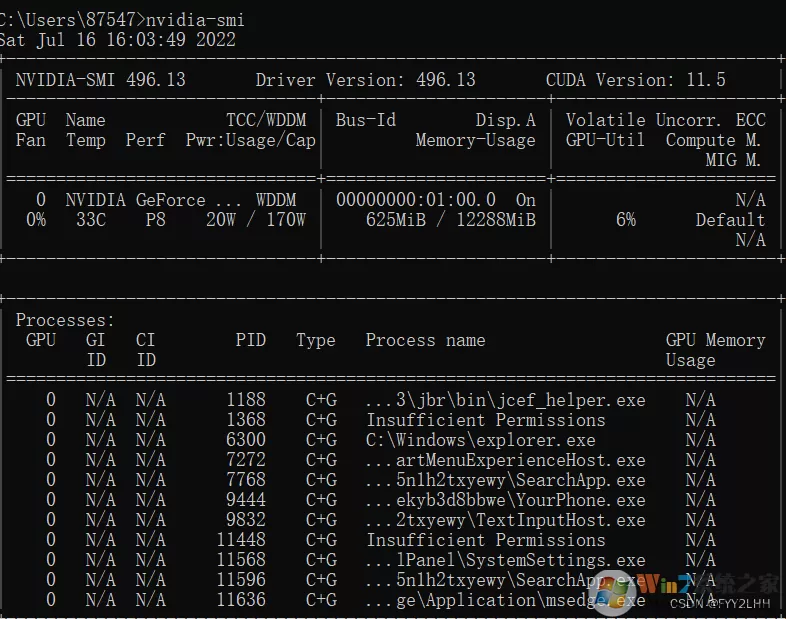This screenshot has width=786, height=619.
Task: Click the CUDA Version 11.5 text
Action: (636, 80)
